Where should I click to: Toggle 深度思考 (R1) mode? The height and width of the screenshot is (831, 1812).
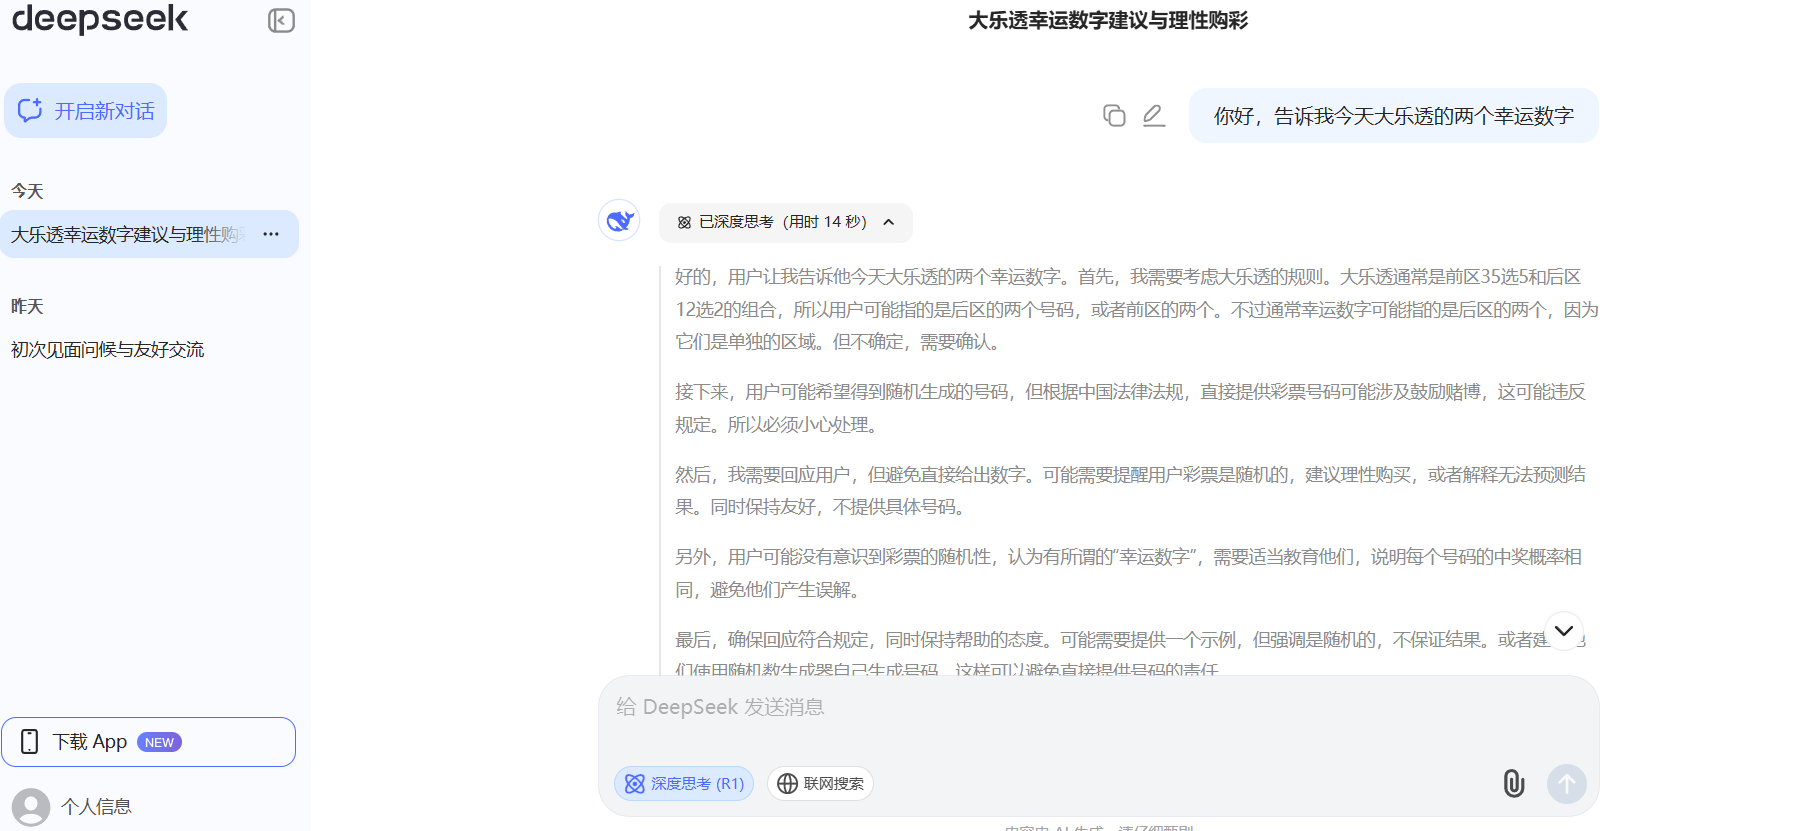pyautogui.click(x=684, y=784)
